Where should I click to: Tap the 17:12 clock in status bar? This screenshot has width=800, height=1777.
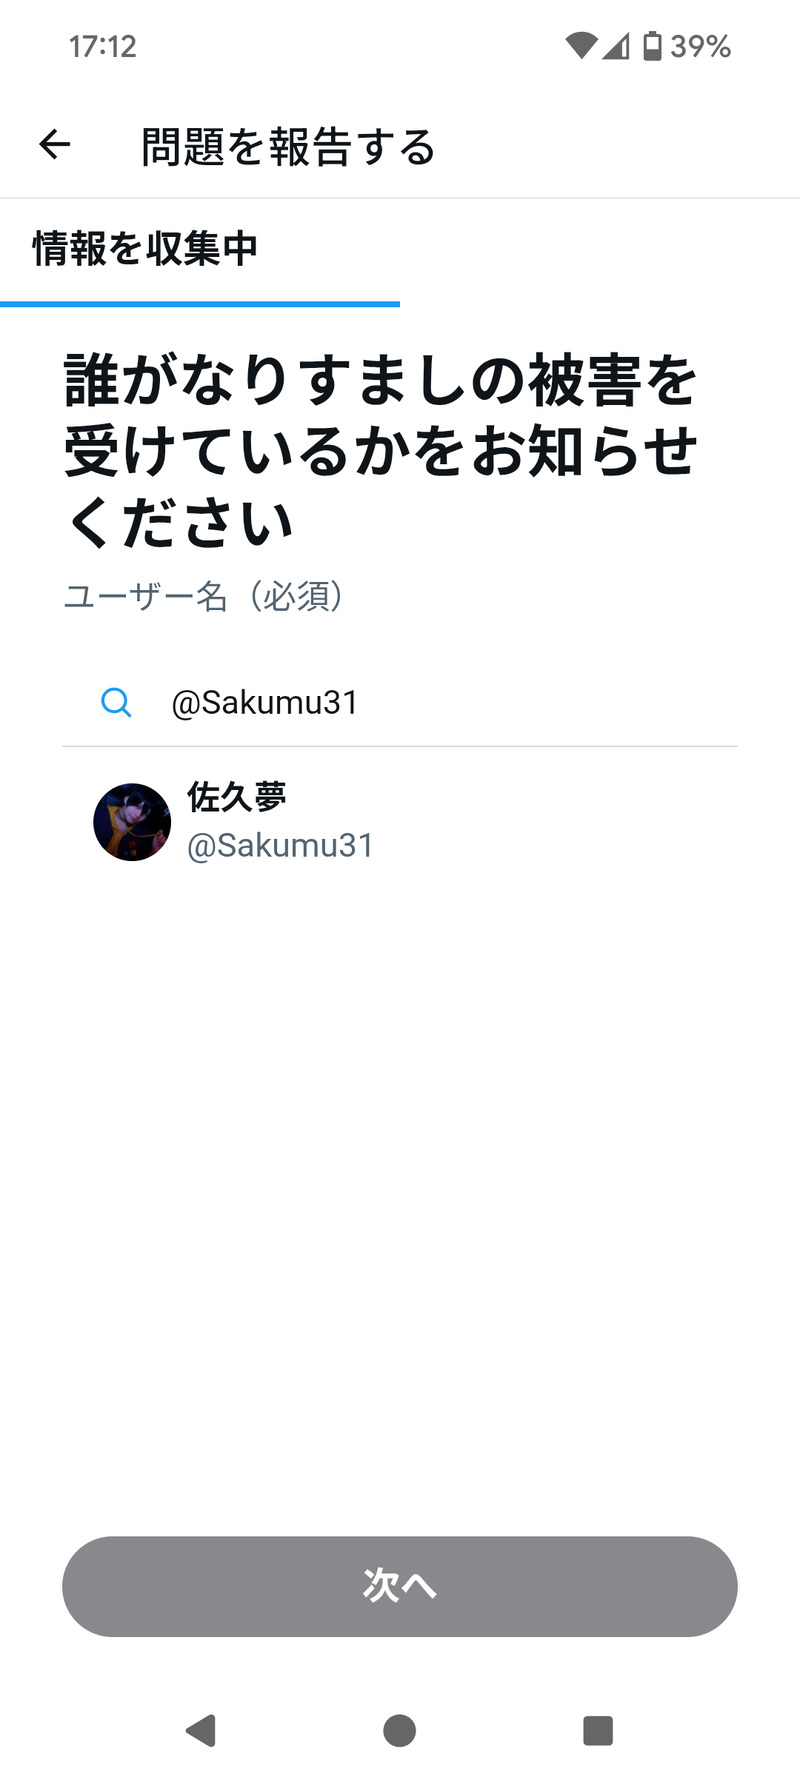(103, 46)
